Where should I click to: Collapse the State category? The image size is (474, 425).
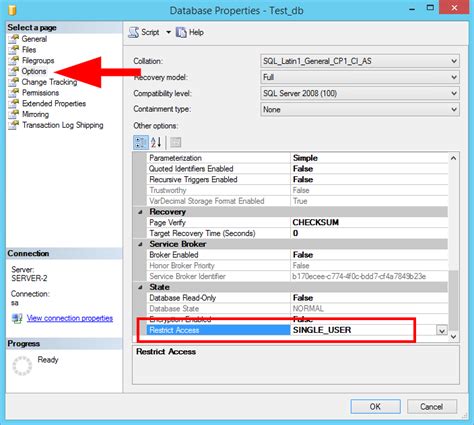click(140, 287)
